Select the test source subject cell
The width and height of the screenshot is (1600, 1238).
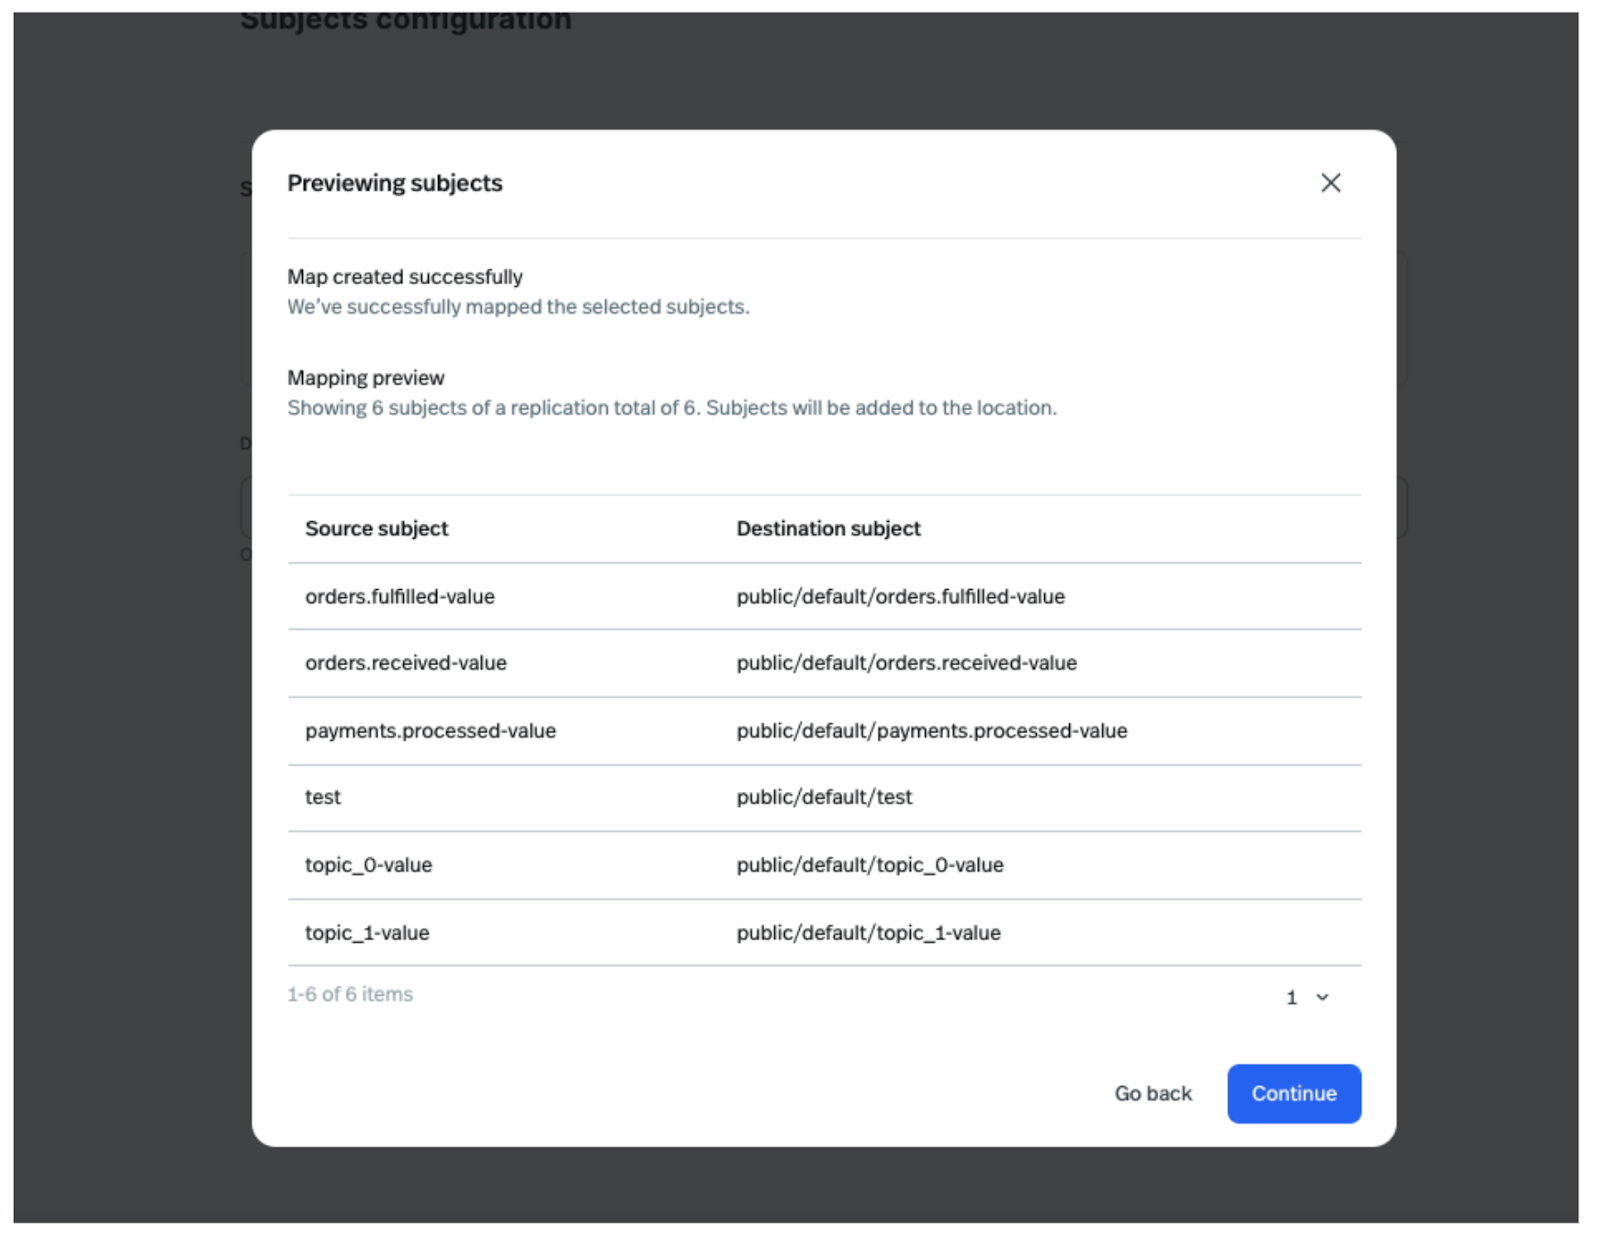pos(323,797)
